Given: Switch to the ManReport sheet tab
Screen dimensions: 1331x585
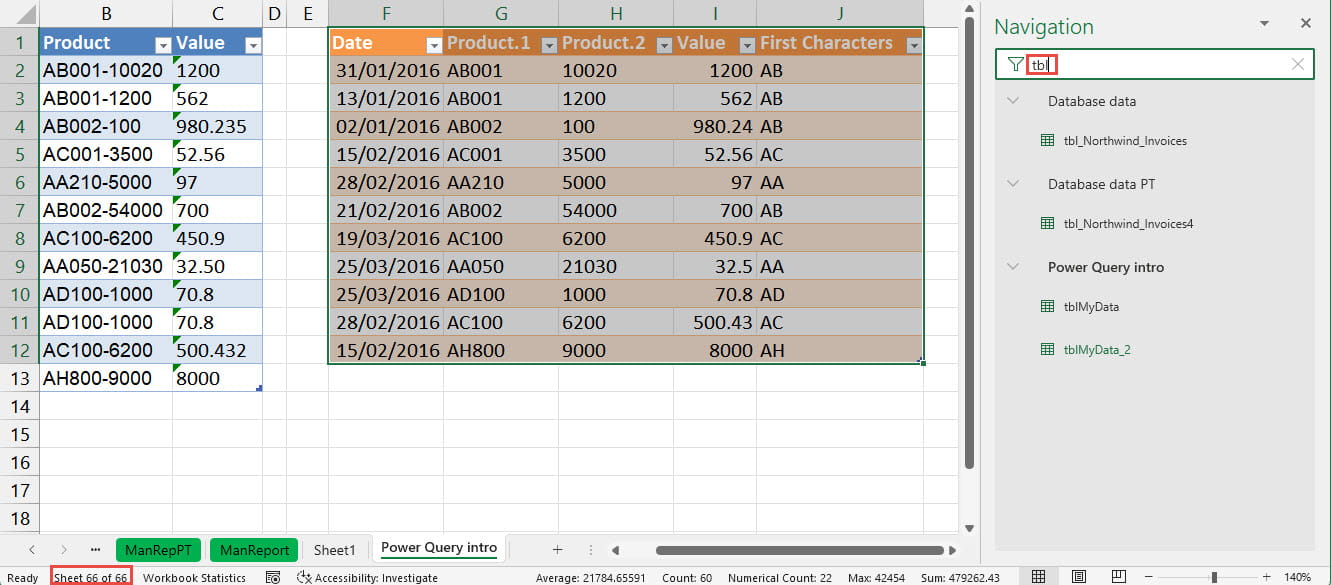Looking at the screenshot, I should pyautogui.click(x=254, y=549).
